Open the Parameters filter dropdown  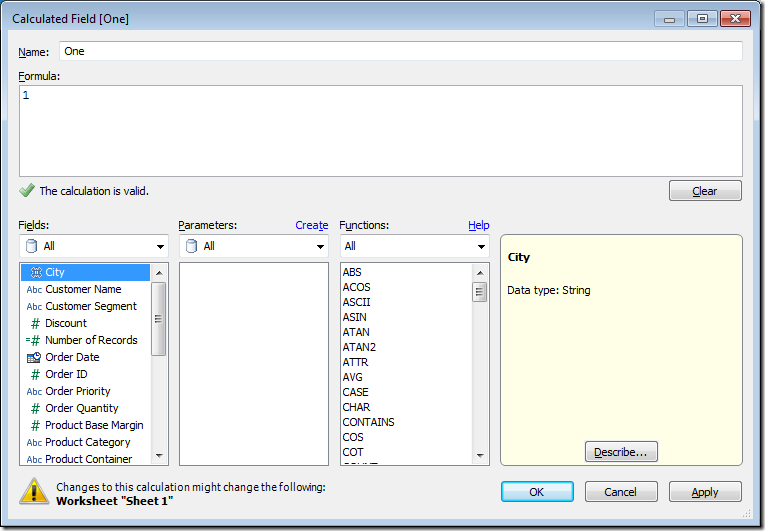254,246
